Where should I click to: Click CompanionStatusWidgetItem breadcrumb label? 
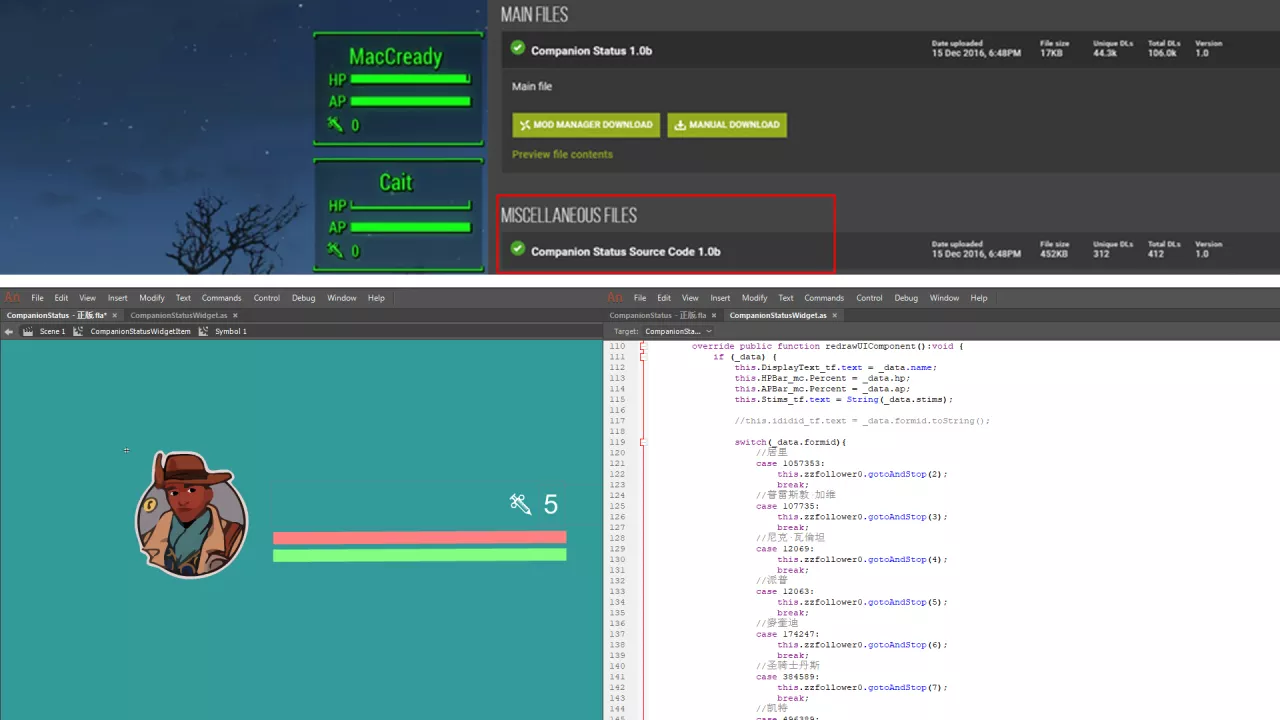click(x=140, y=331)
